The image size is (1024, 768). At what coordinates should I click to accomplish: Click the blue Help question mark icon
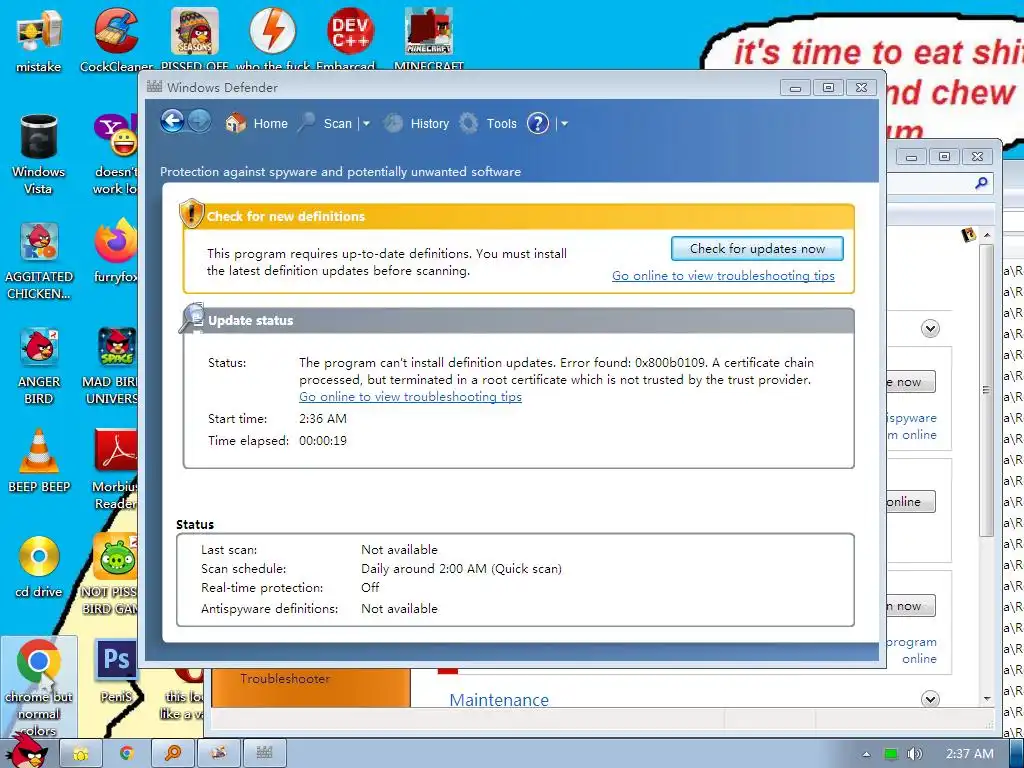(x=538, y=123)
